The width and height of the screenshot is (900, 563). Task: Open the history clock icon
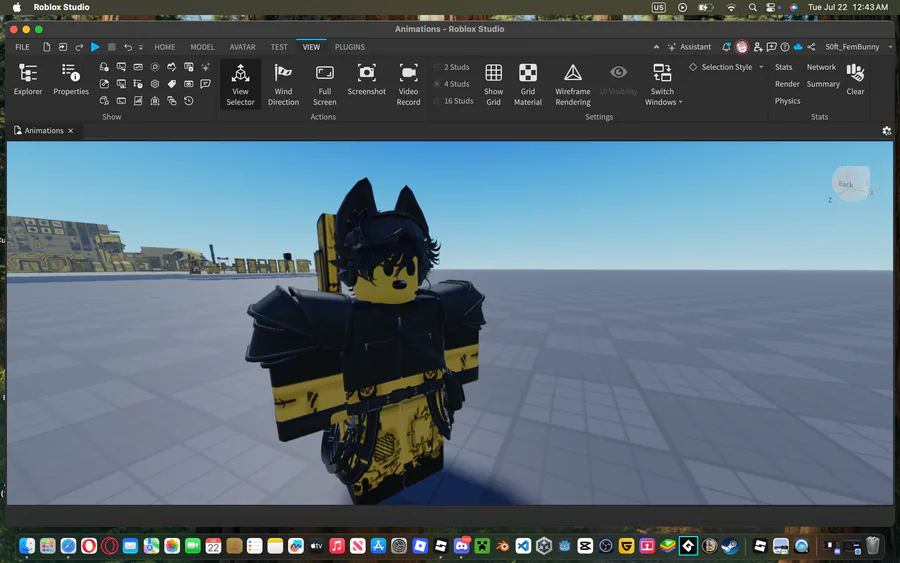tap(188, 101)
